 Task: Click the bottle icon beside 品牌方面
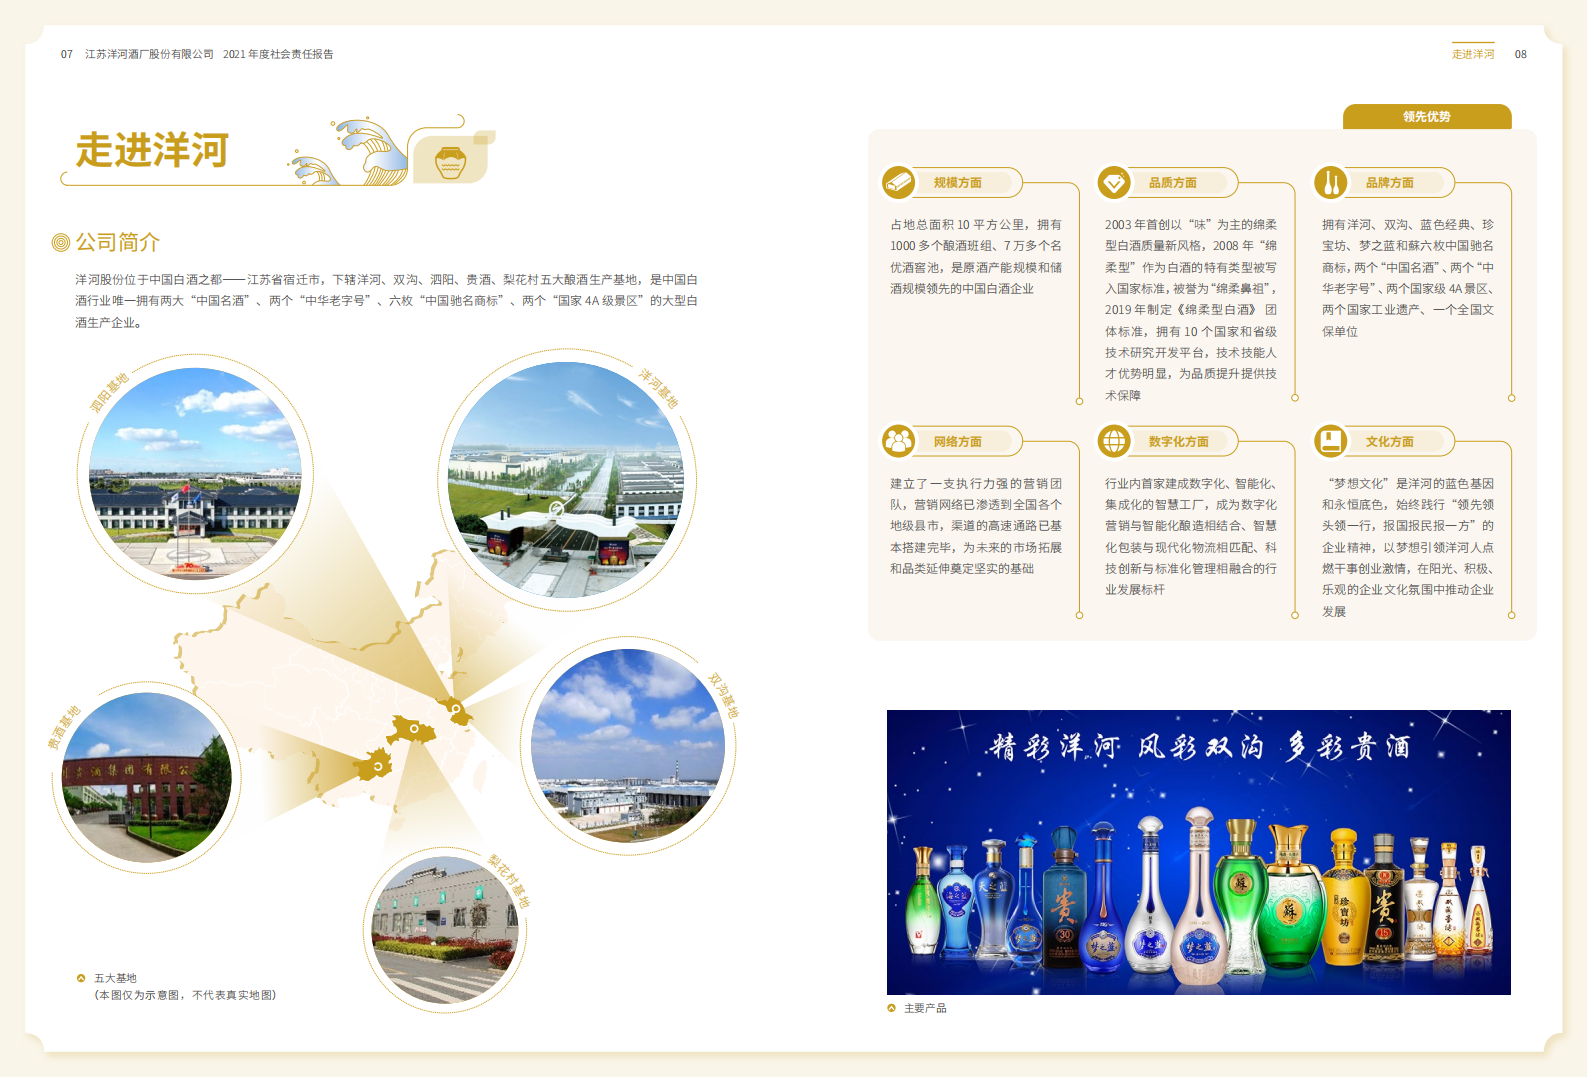pos(1330,183)
